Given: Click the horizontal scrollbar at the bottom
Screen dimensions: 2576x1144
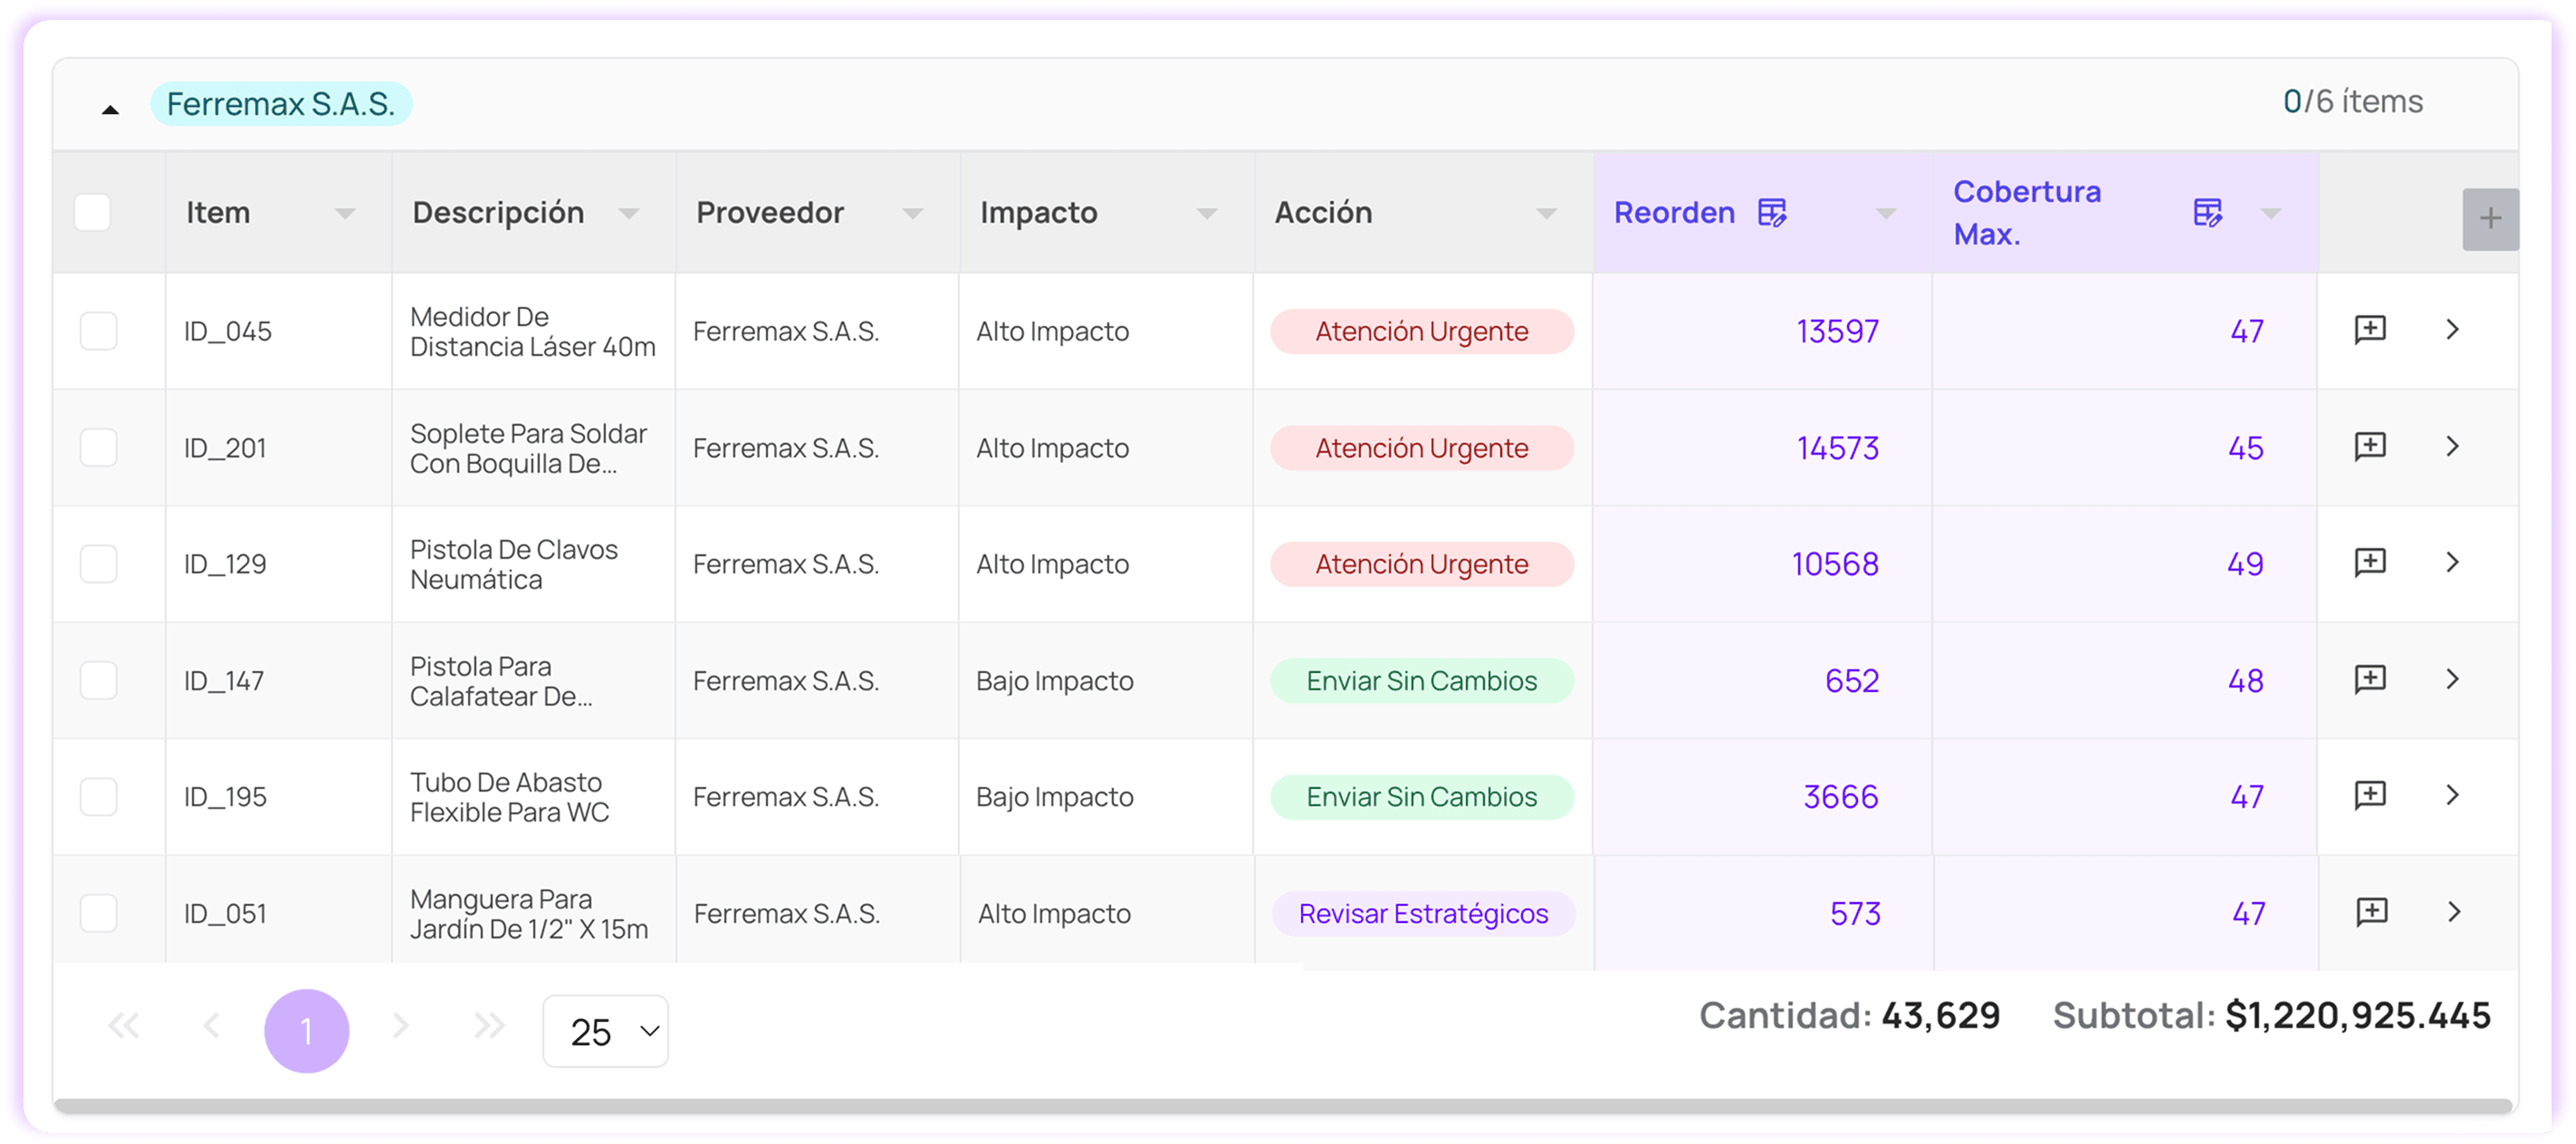Looking at the screenshot, I should (x=1283, y=1106).
